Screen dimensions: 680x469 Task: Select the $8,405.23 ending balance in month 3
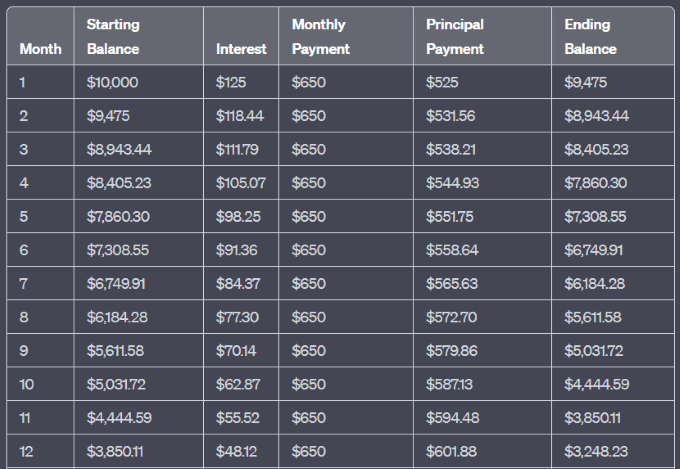(613, 149)
